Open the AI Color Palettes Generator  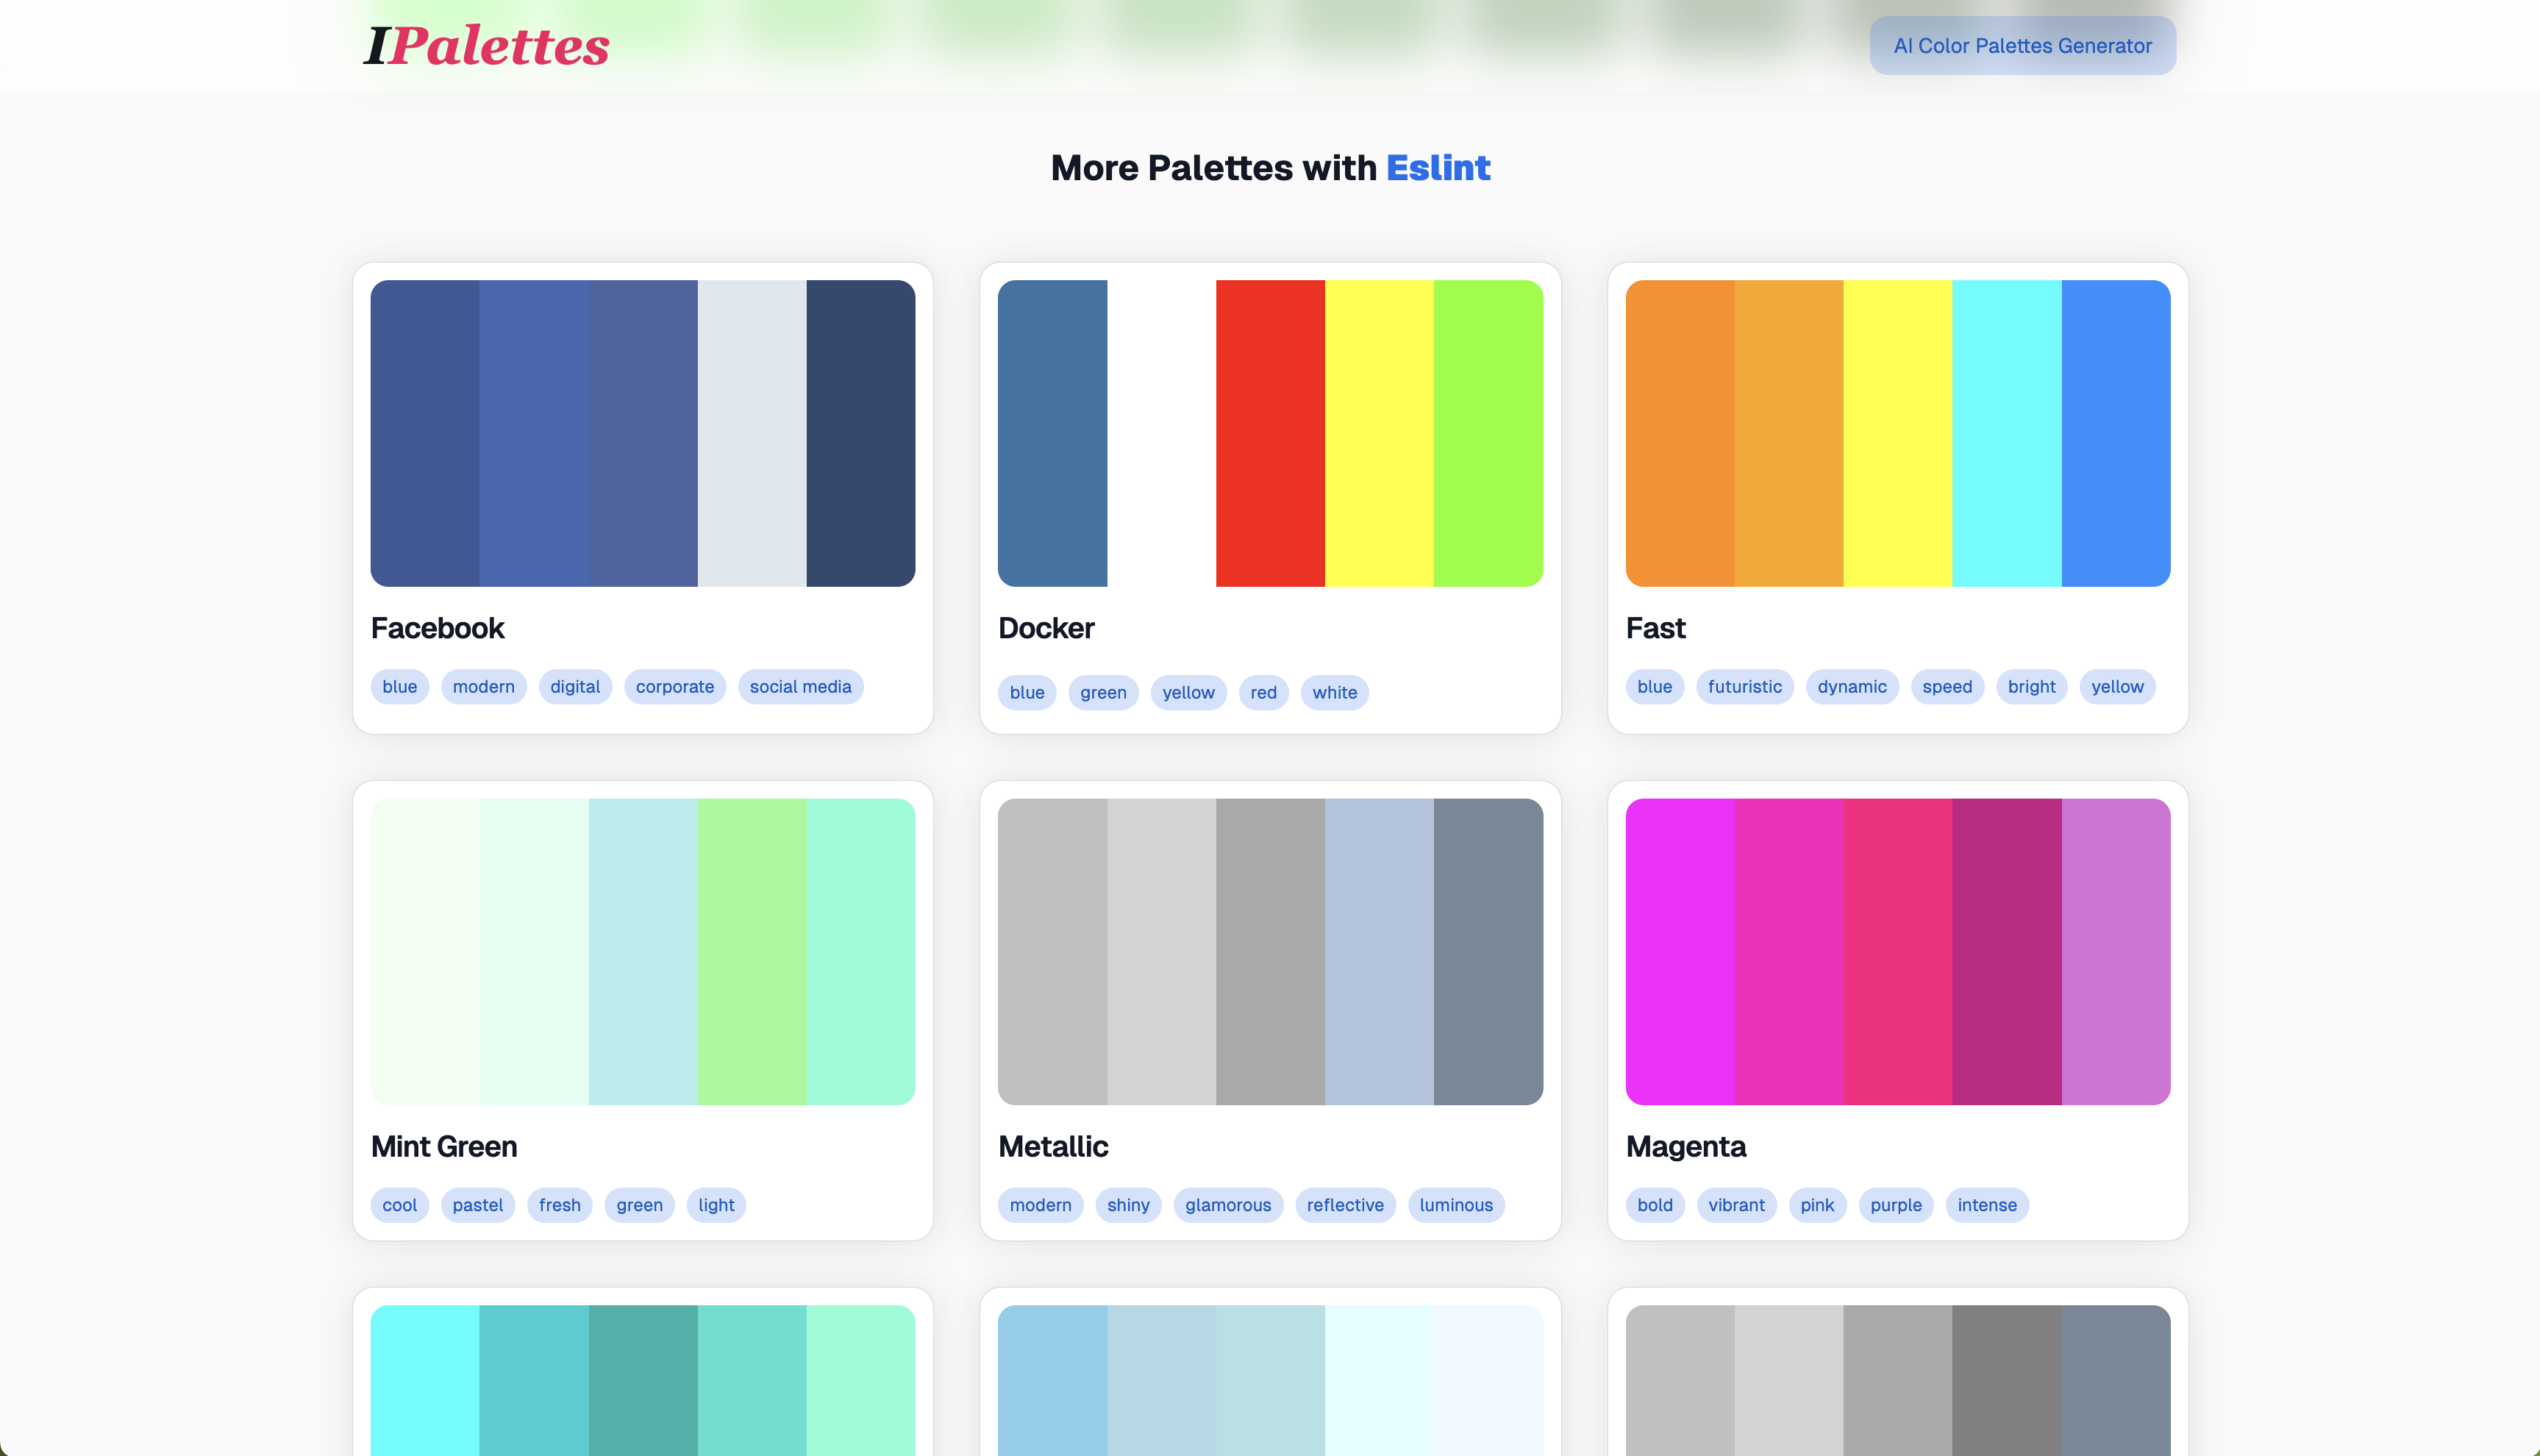point(2022,46)
